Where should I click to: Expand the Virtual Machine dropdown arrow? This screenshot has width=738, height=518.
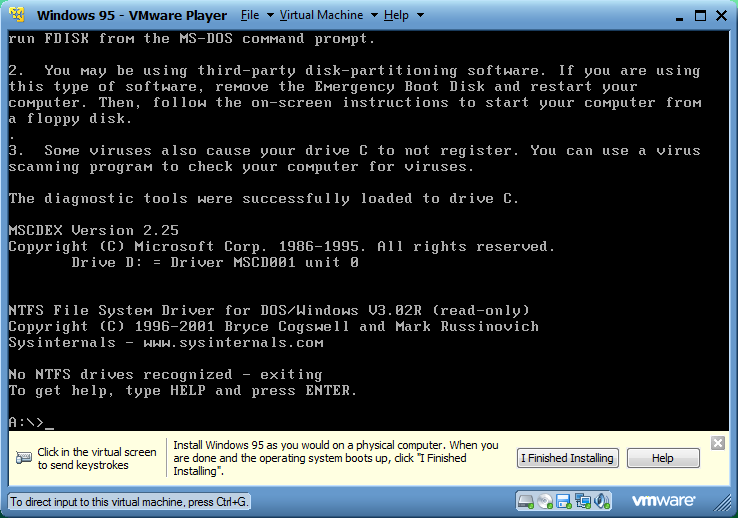click(x=374, y=15)
